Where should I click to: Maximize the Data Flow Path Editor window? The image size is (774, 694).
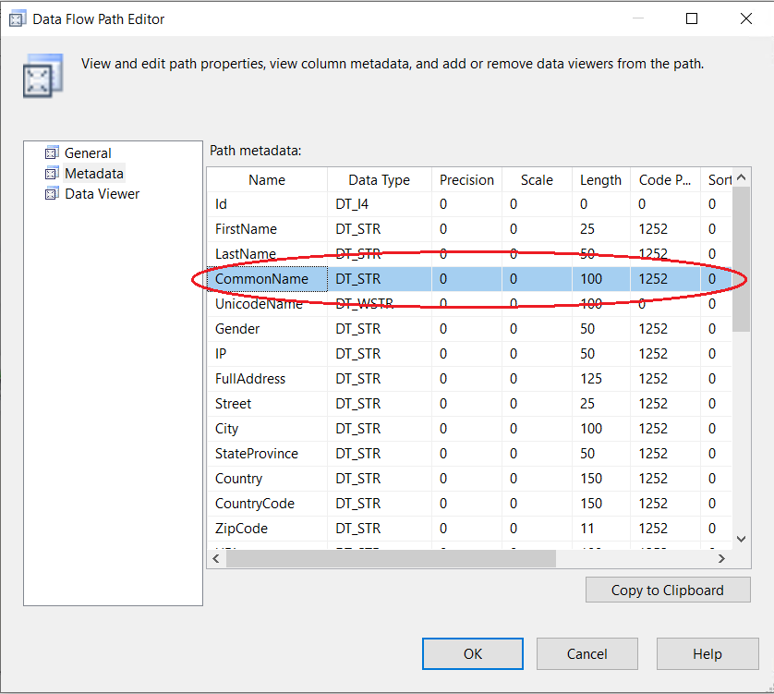(692, 19)
